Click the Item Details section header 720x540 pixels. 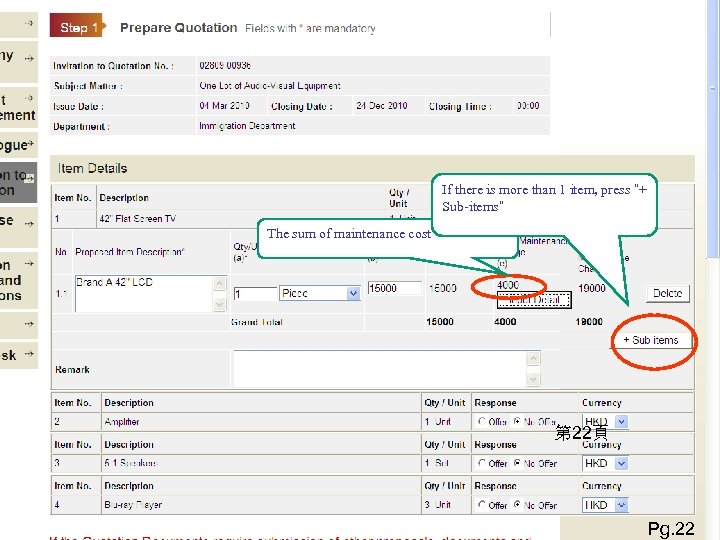pyautogui.click(x=372, y=168)
